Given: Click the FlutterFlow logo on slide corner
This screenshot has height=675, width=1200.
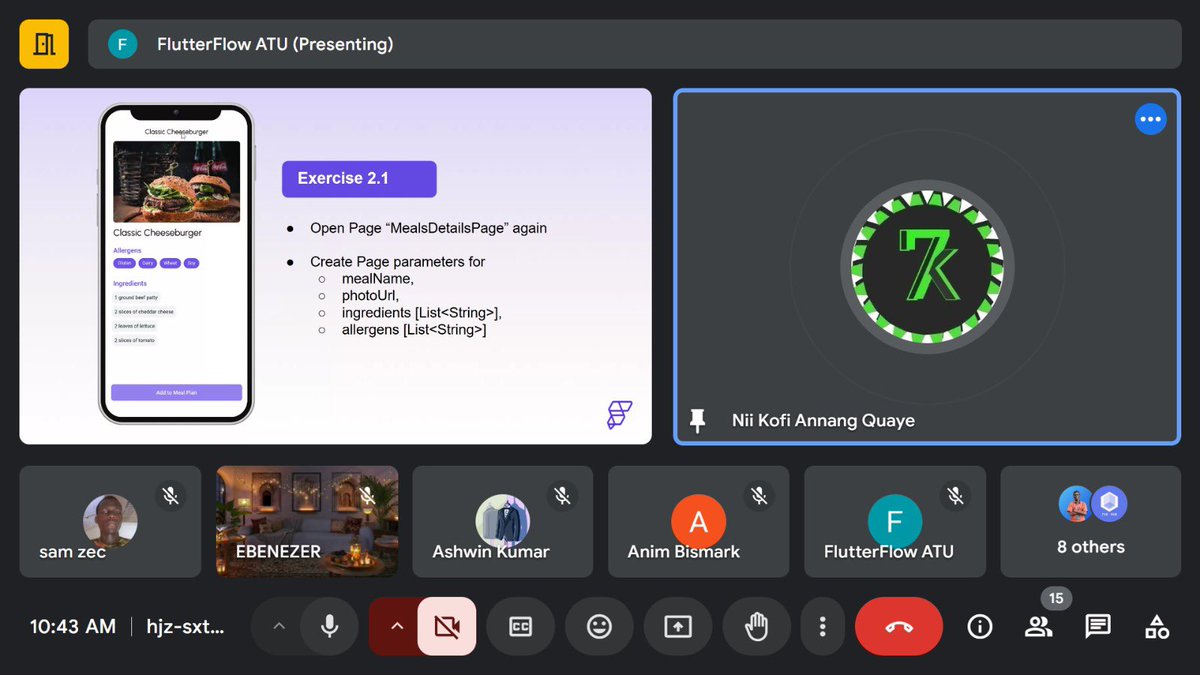Looking at the screenshot, I should pyautogui.click(x=620, y=414).
